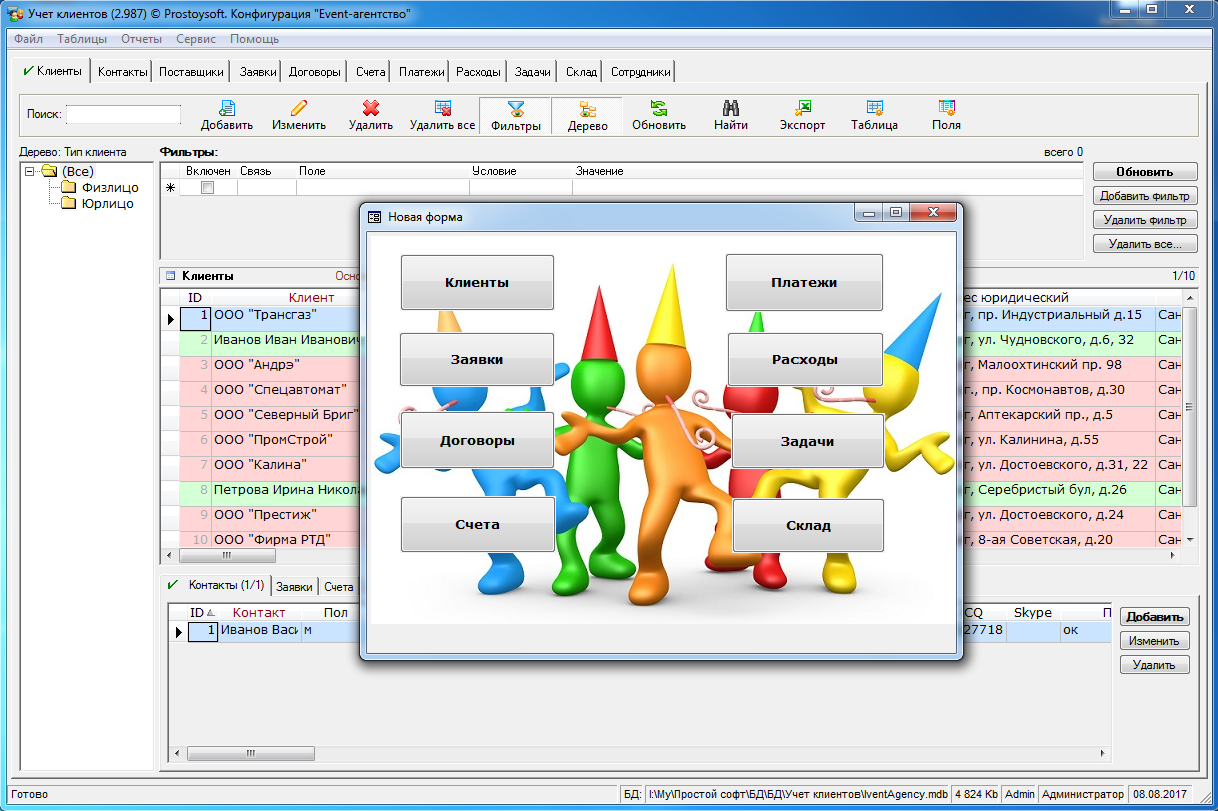Toggle the Дерево tree view icon
This screenshot has width=1218, height=811.
click(587, 109)
